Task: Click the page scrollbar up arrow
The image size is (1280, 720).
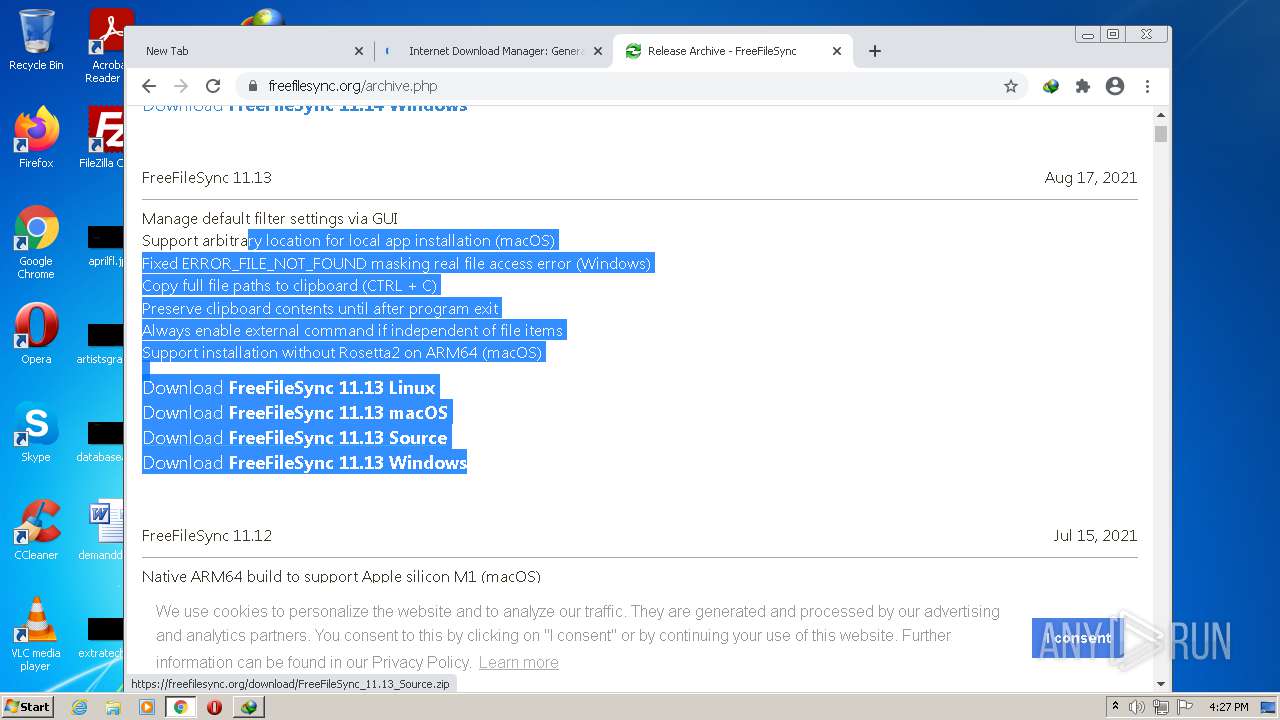Action: click(1161, 115)
